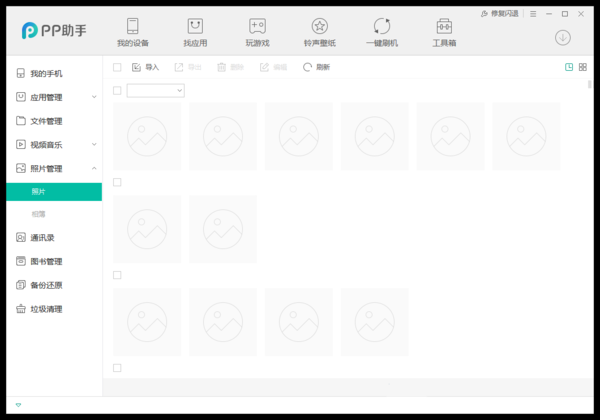This screenshot has height=420, width=600.
Task: Open the 玩游戏 games tab
Action: click(x=258, y=32)
